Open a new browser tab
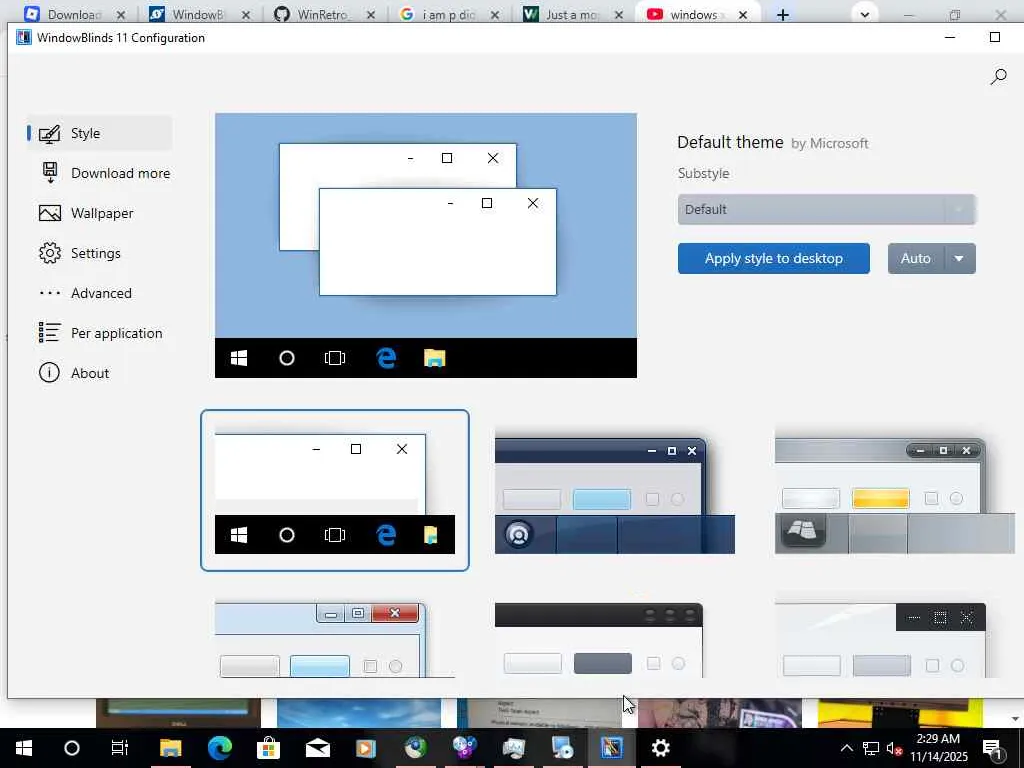This screenshot has height=768, width=1024. 782,14
